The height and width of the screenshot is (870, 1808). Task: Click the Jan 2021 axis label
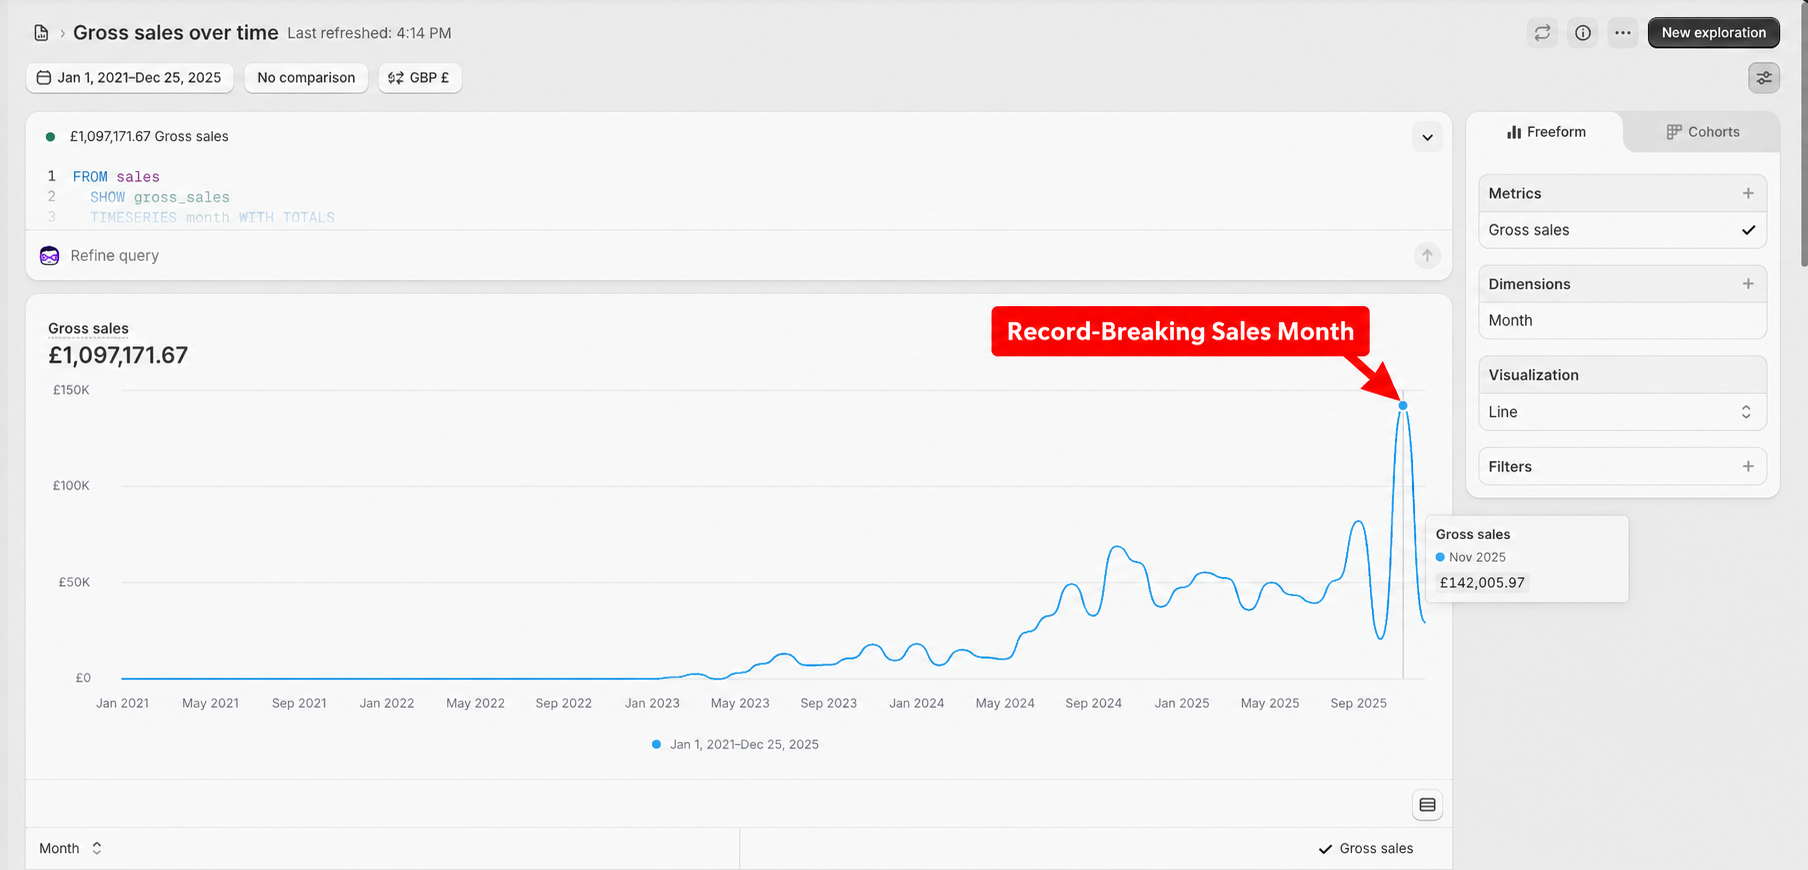tap(122, 703)
